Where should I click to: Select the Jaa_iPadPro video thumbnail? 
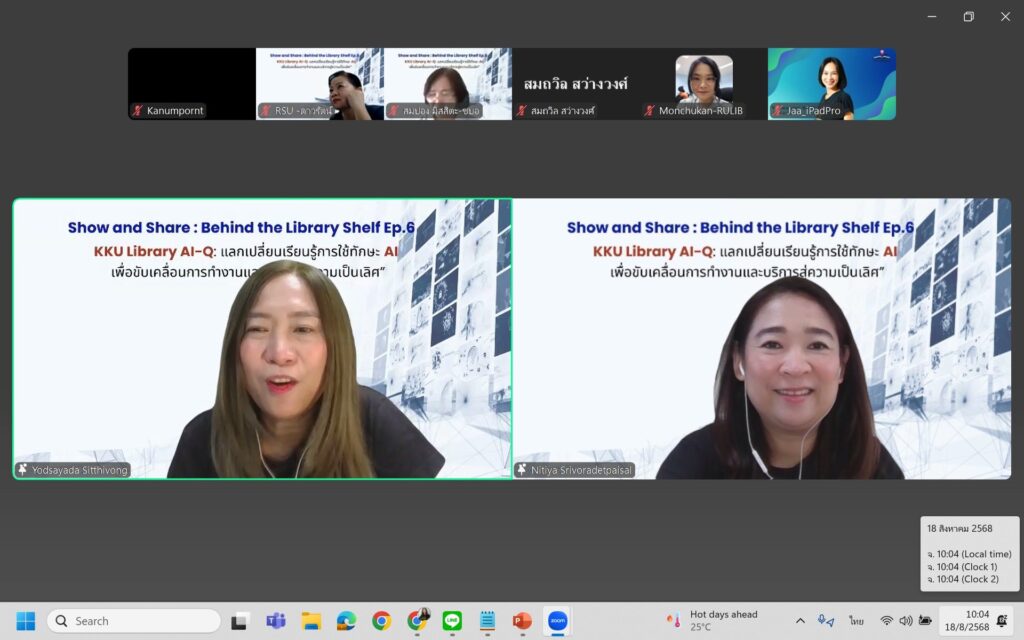[x=832, y=84]
